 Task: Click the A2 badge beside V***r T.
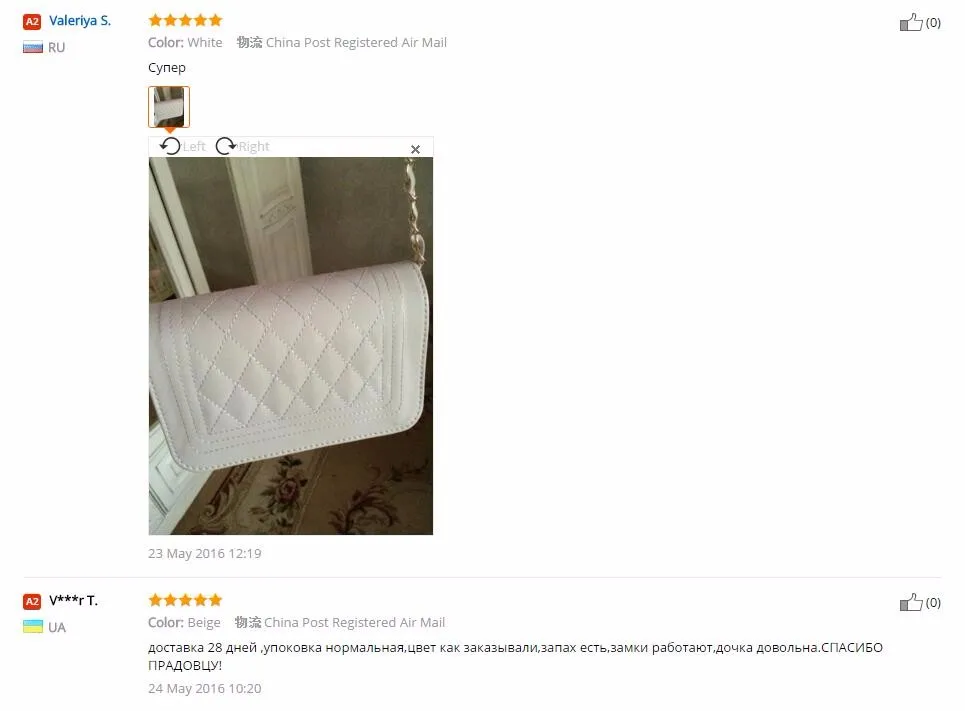point(32,601)
